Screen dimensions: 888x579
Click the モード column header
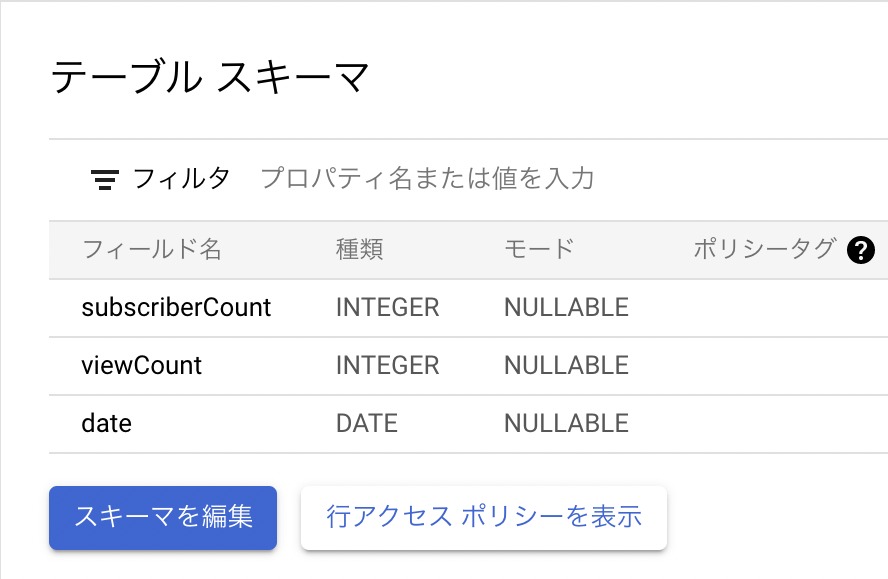click(x=539, y=249)
